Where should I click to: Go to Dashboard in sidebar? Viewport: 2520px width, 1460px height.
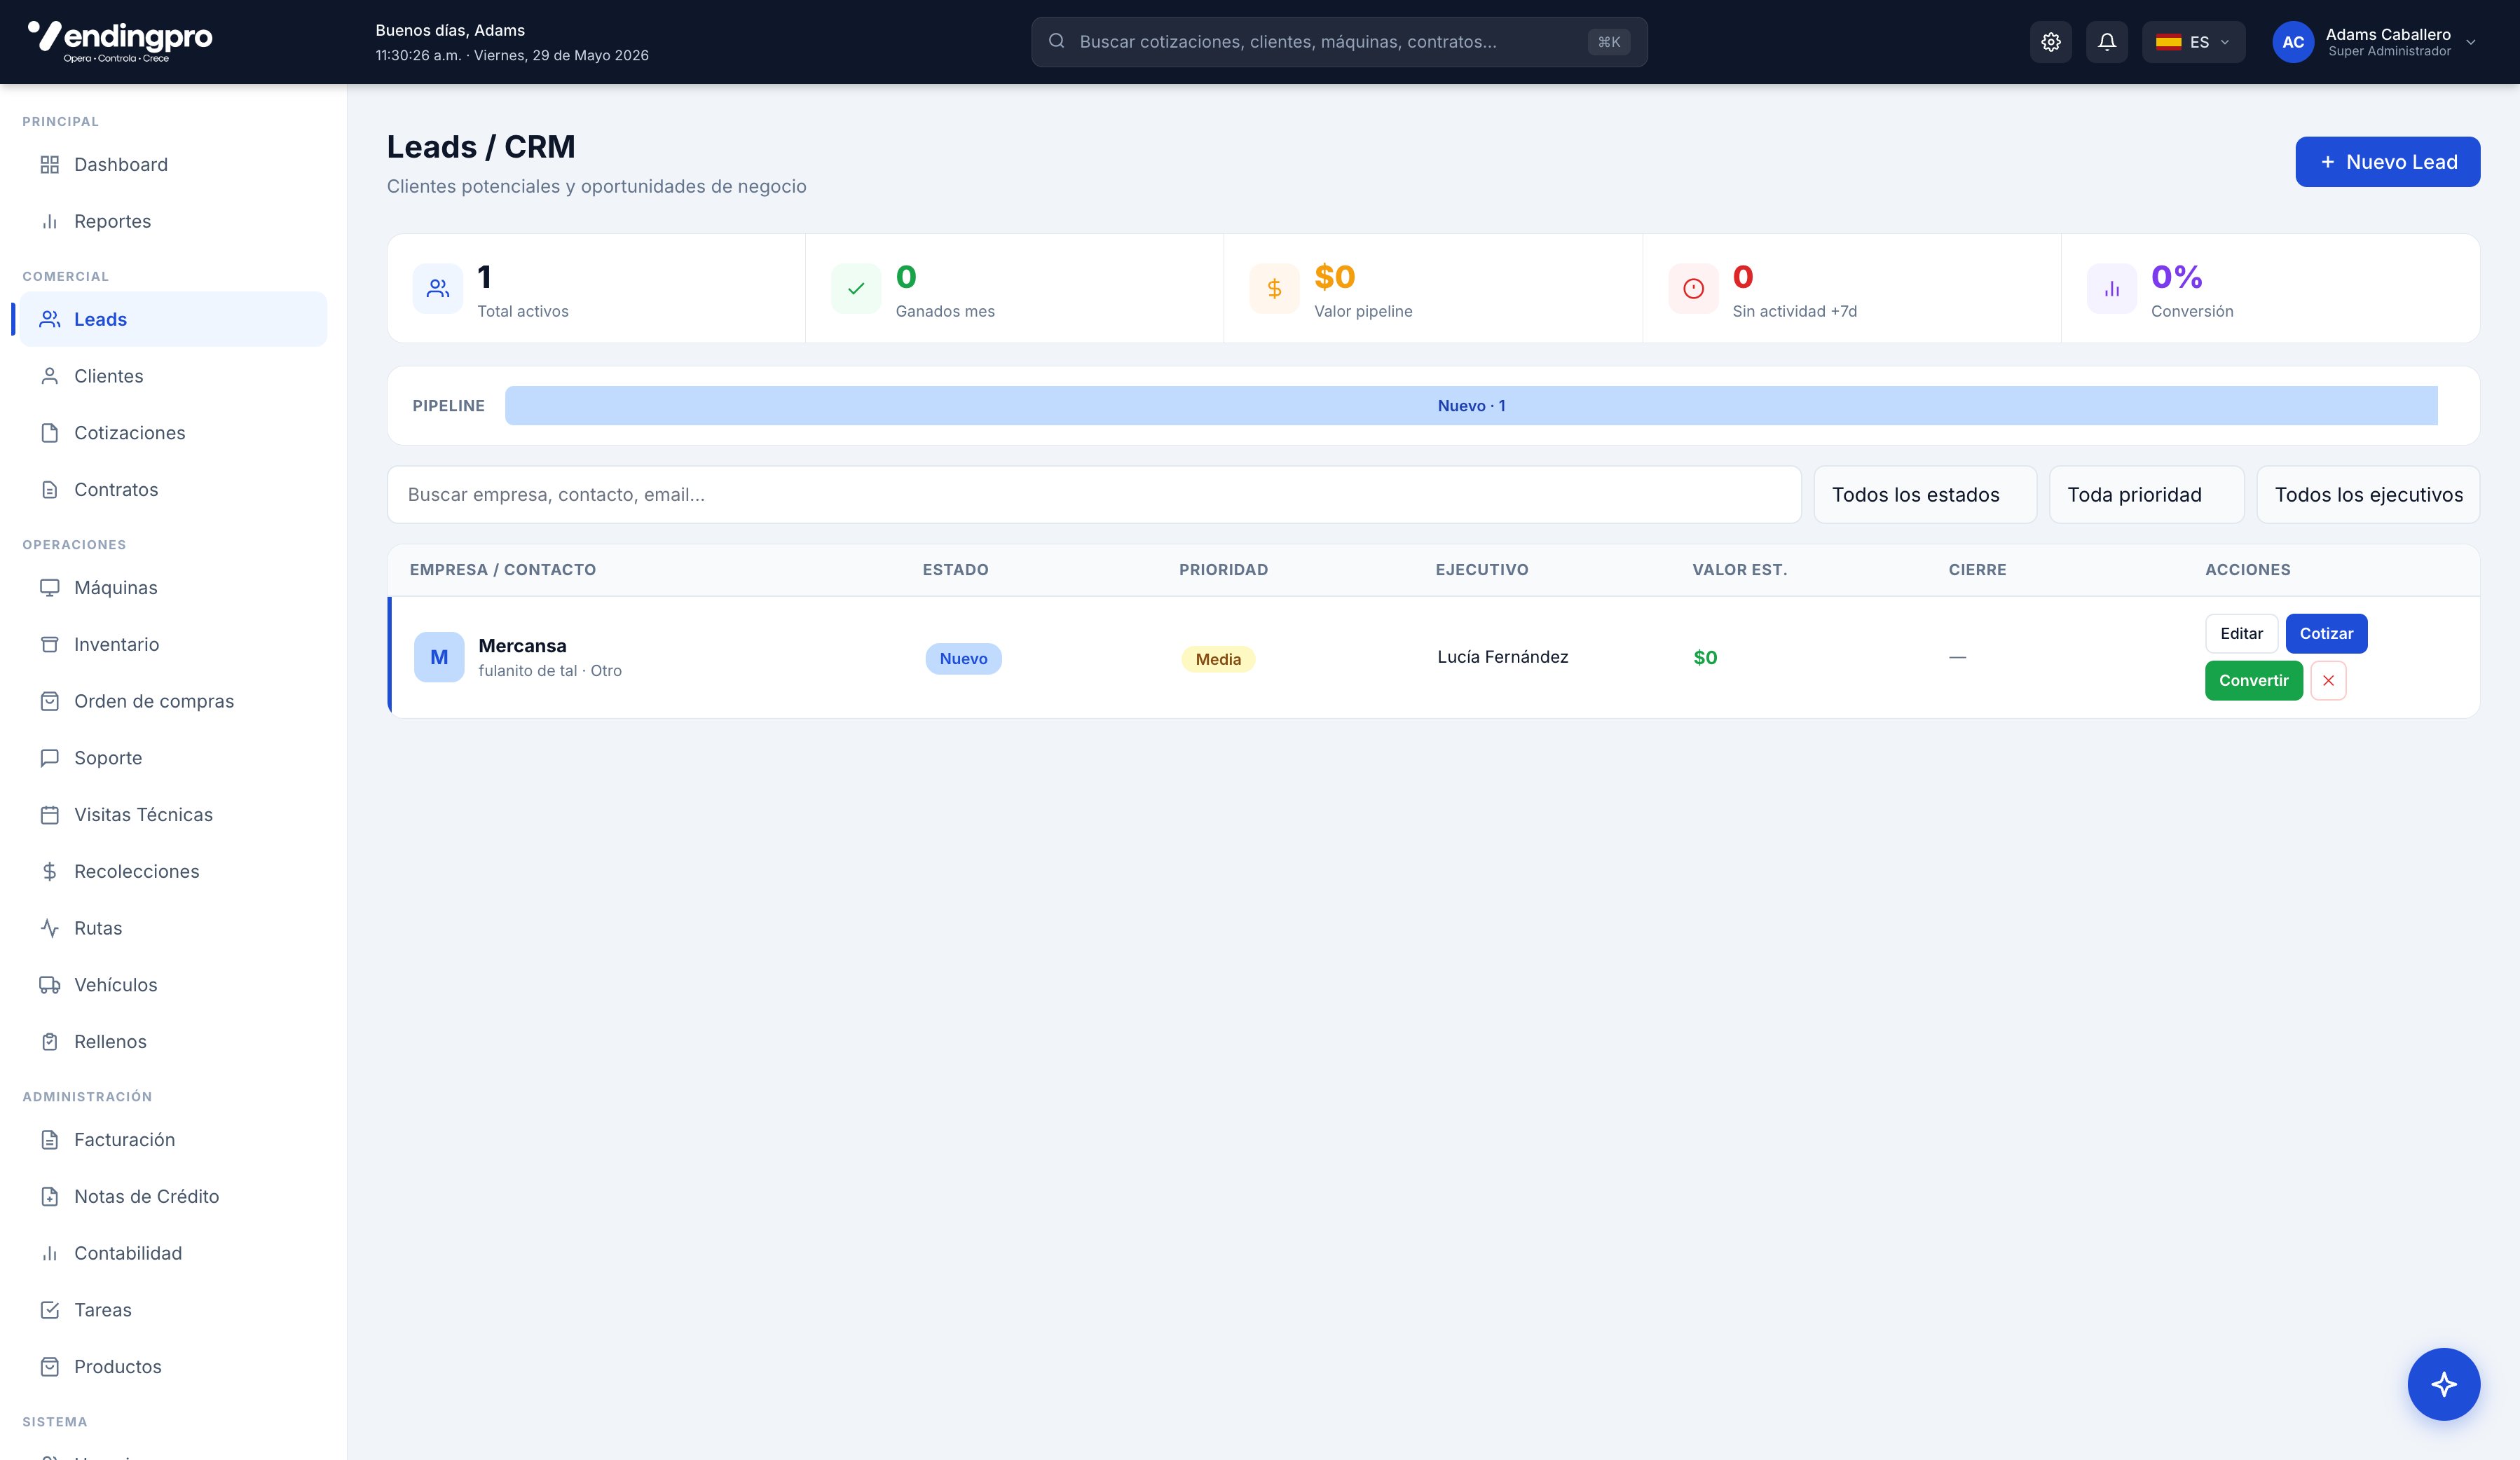coord(173,164)
